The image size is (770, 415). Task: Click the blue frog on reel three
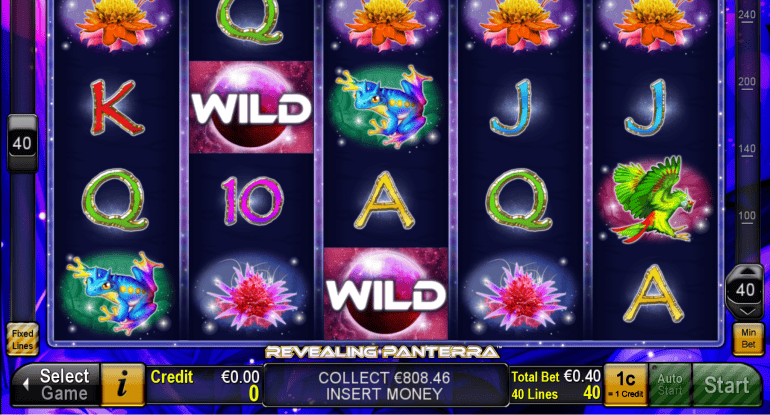[386, 107]
